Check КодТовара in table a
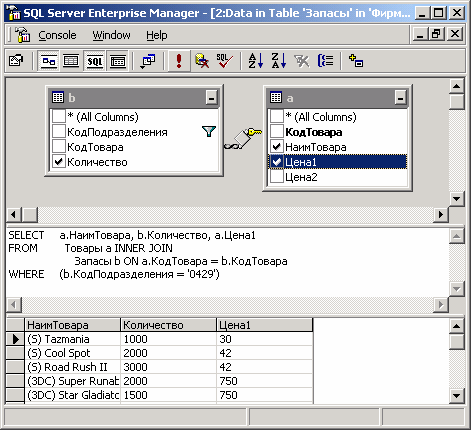The image size is (471, 430). click(x=277, y=132)
